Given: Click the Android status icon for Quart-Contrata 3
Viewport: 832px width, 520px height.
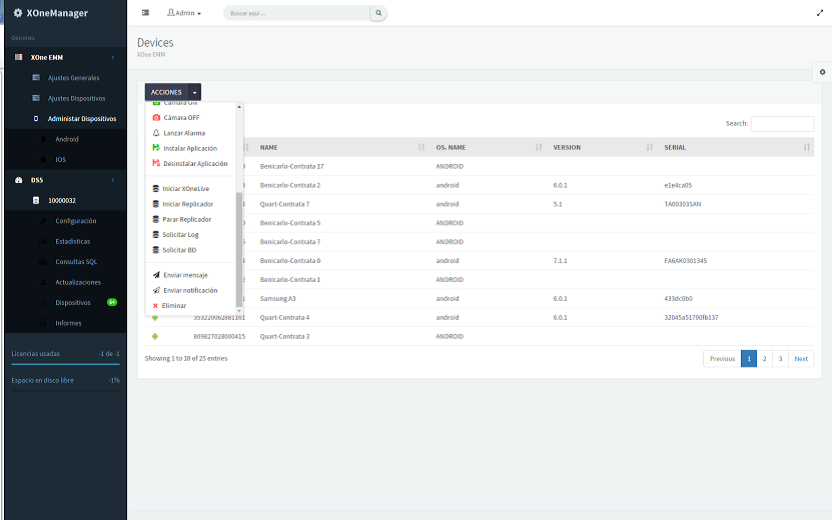Looking at the screenshot, I should click(155, 336).
